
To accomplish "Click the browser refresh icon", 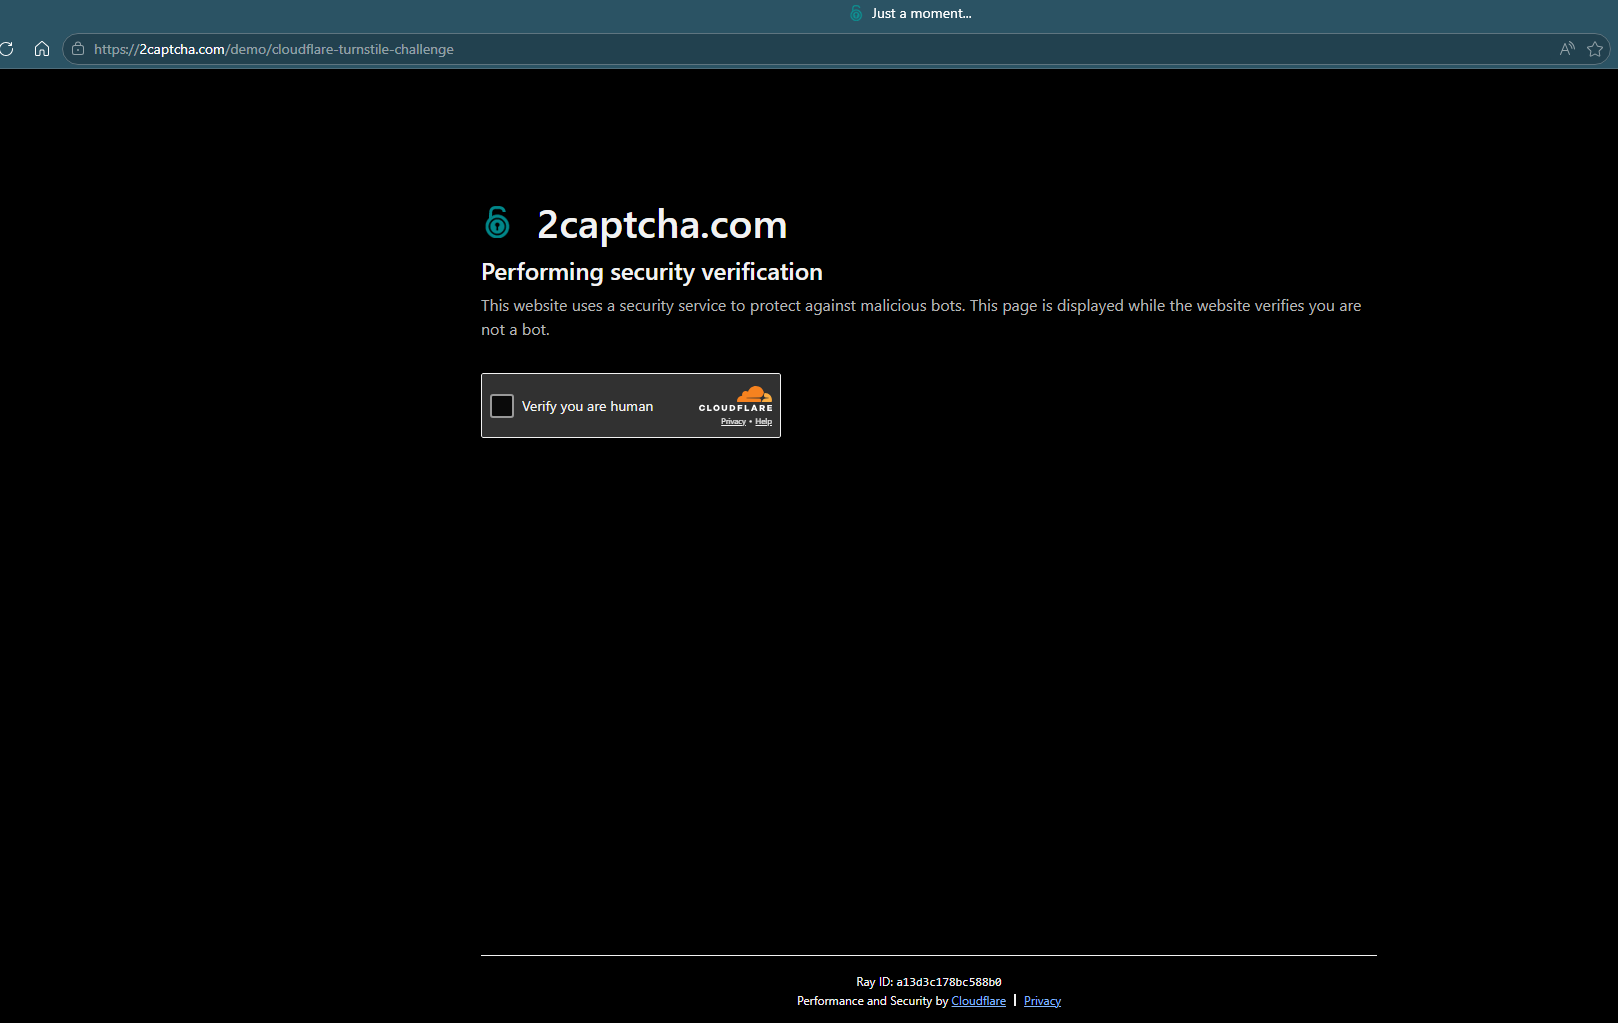I will click(6, 49).
